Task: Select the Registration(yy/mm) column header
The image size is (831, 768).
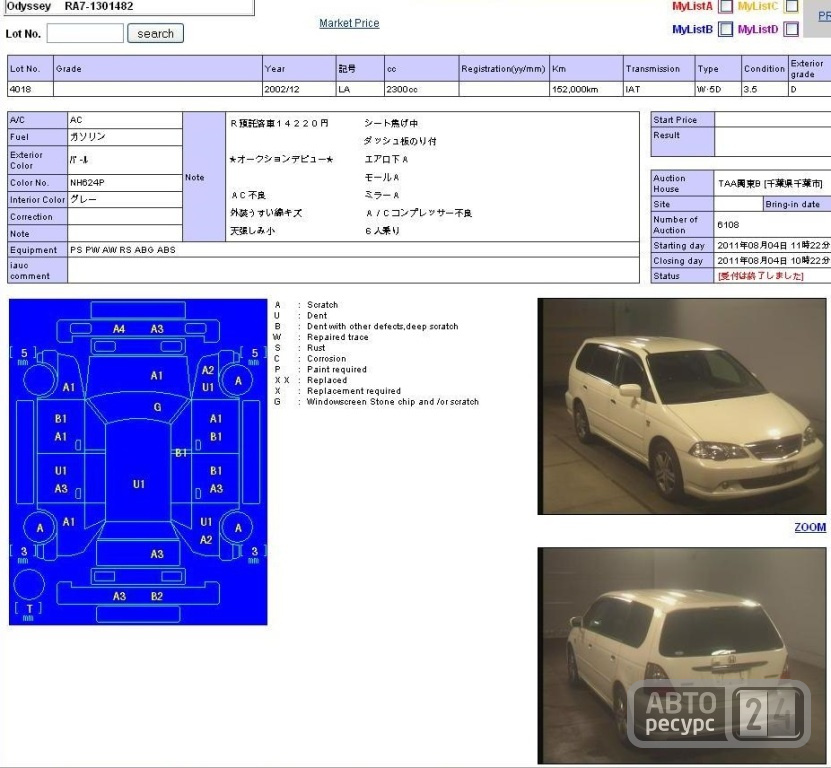Action: 503,69
